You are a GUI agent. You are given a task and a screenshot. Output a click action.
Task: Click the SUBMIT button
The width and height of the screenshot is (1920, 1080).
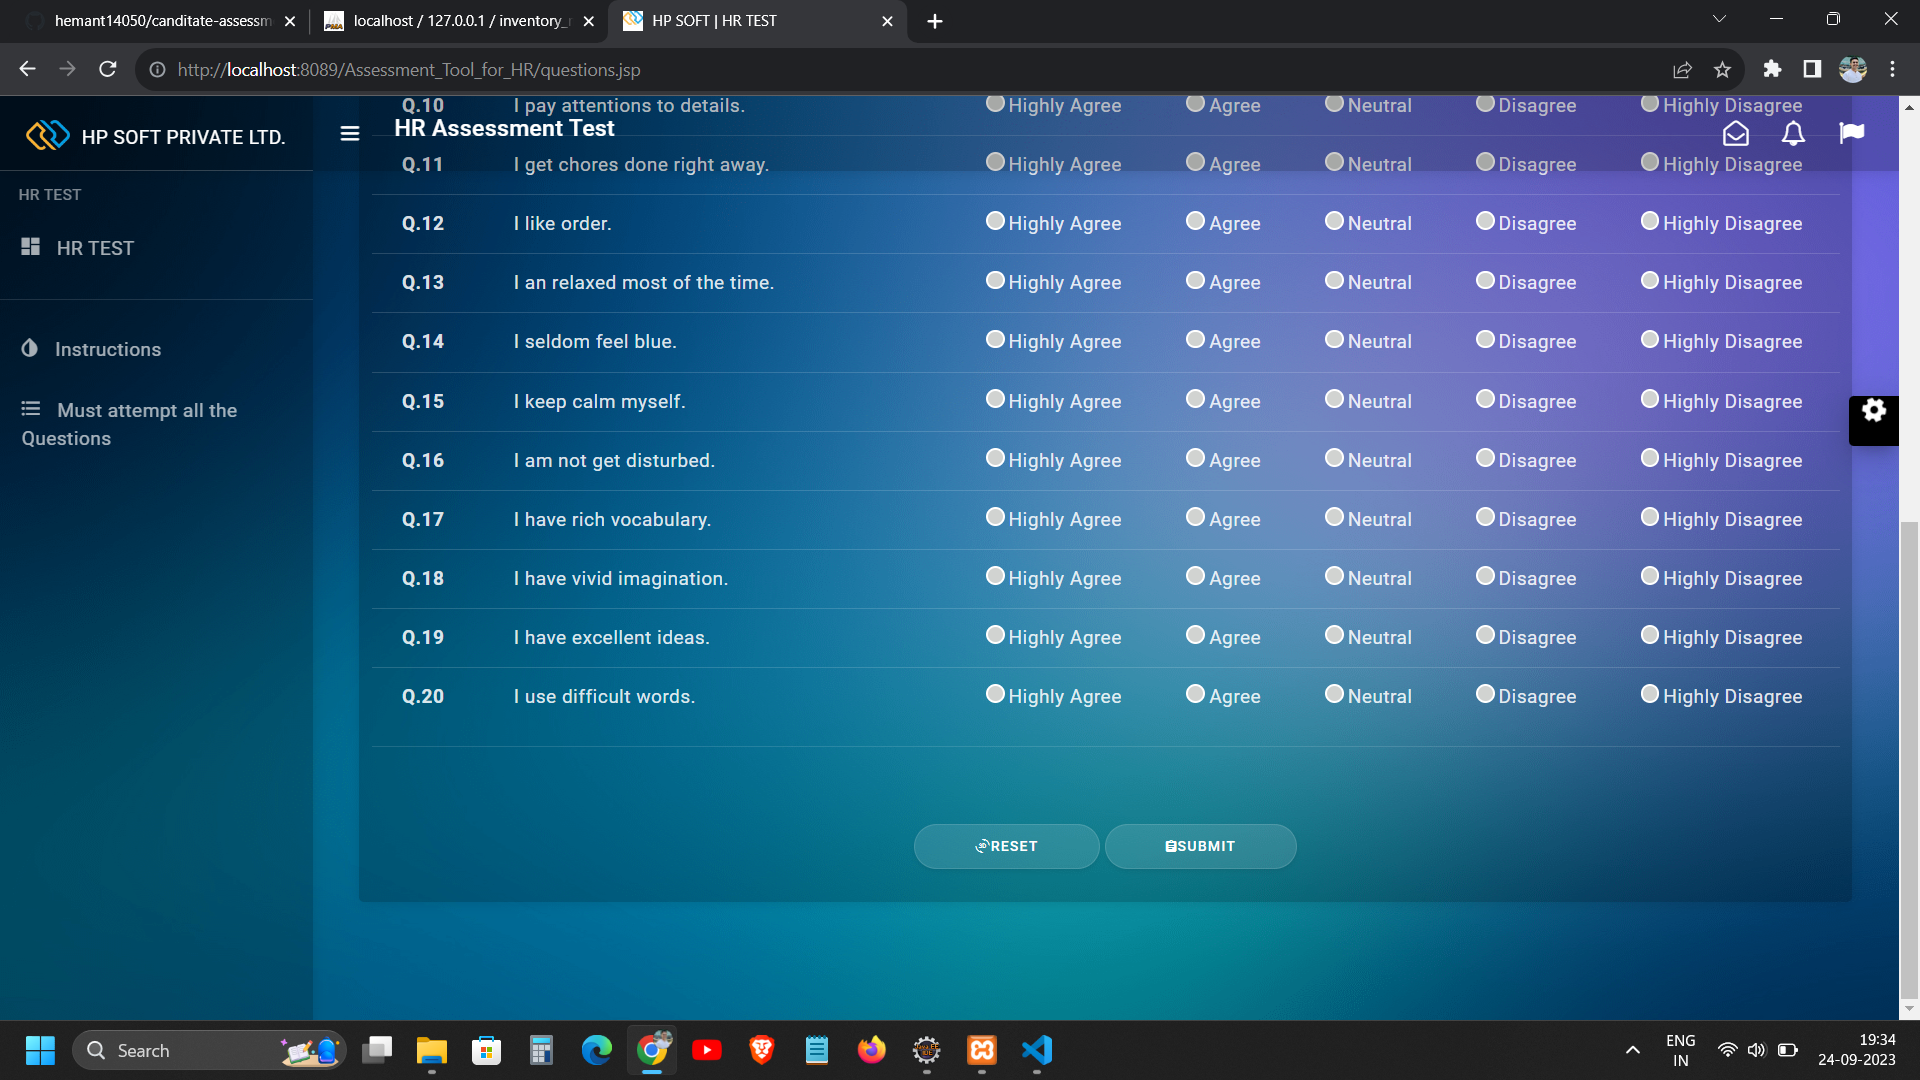pos(1200,846)
